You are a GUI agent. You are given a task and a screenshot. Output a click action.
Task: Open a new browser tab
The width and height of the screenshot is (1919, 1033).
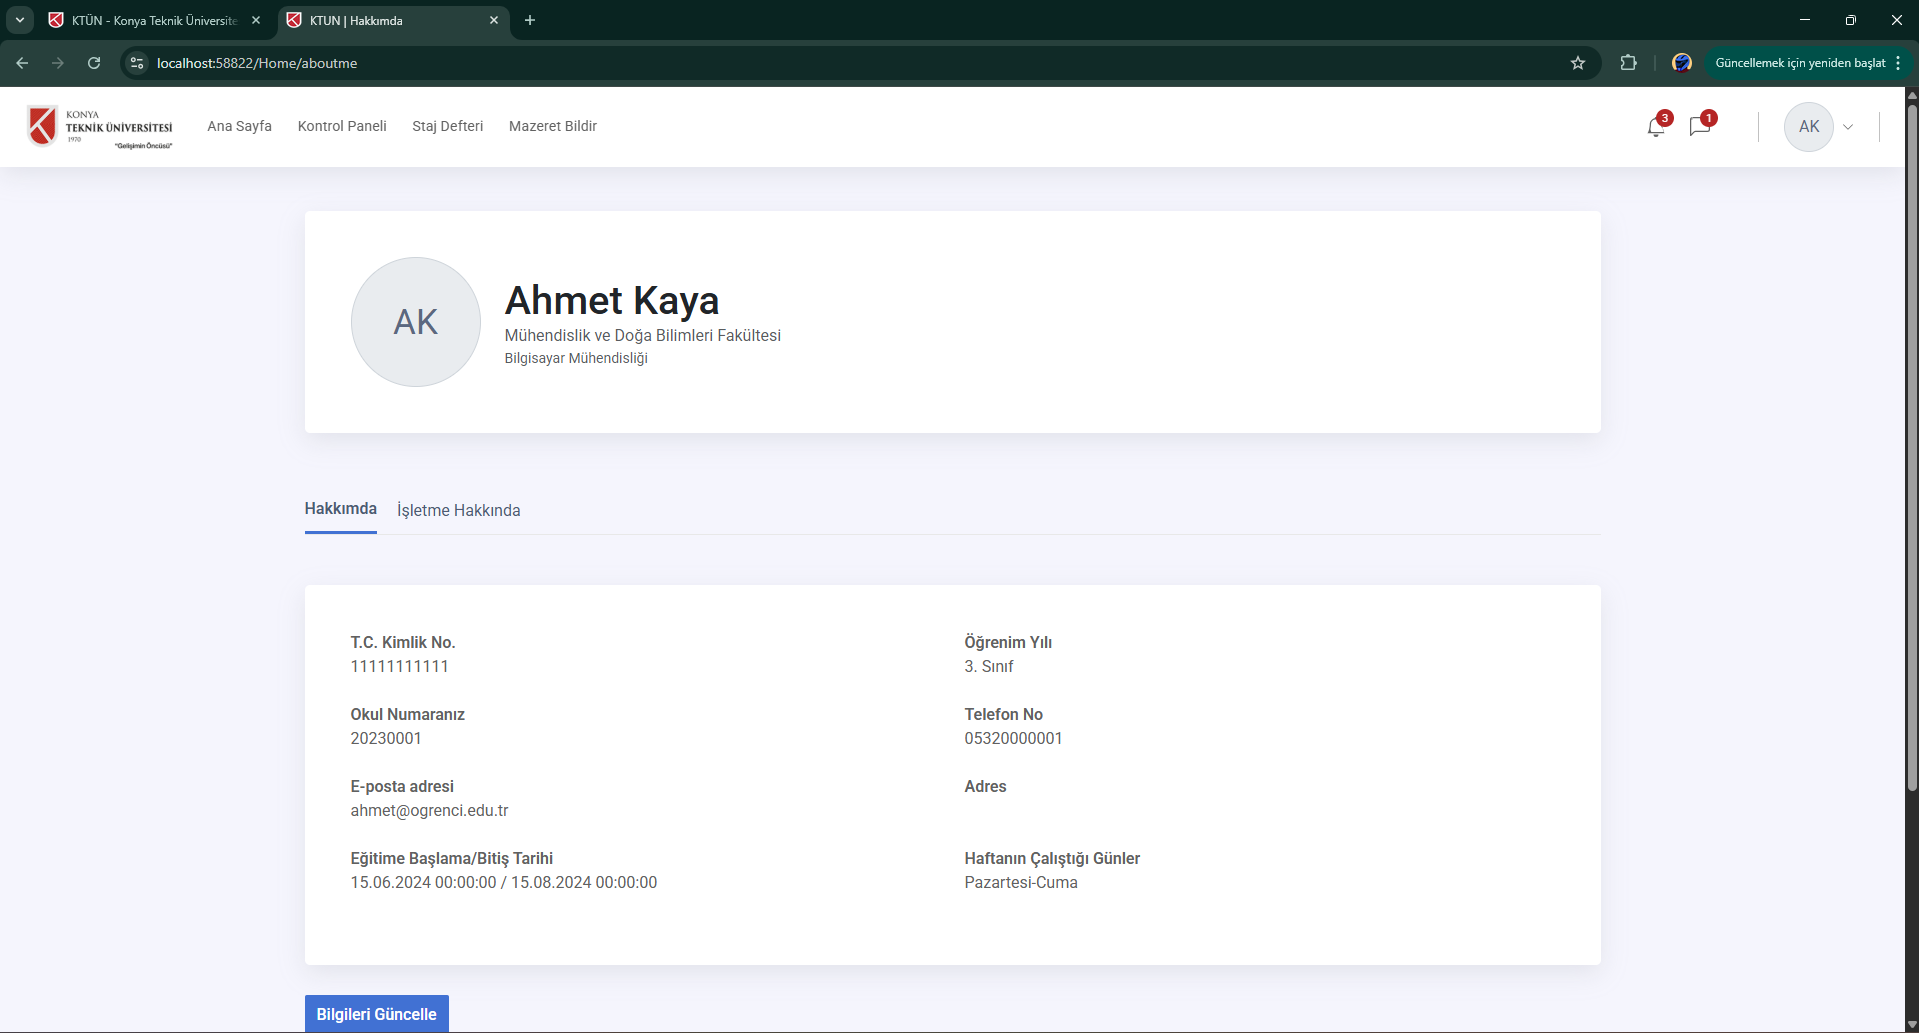tap(530, 20)
